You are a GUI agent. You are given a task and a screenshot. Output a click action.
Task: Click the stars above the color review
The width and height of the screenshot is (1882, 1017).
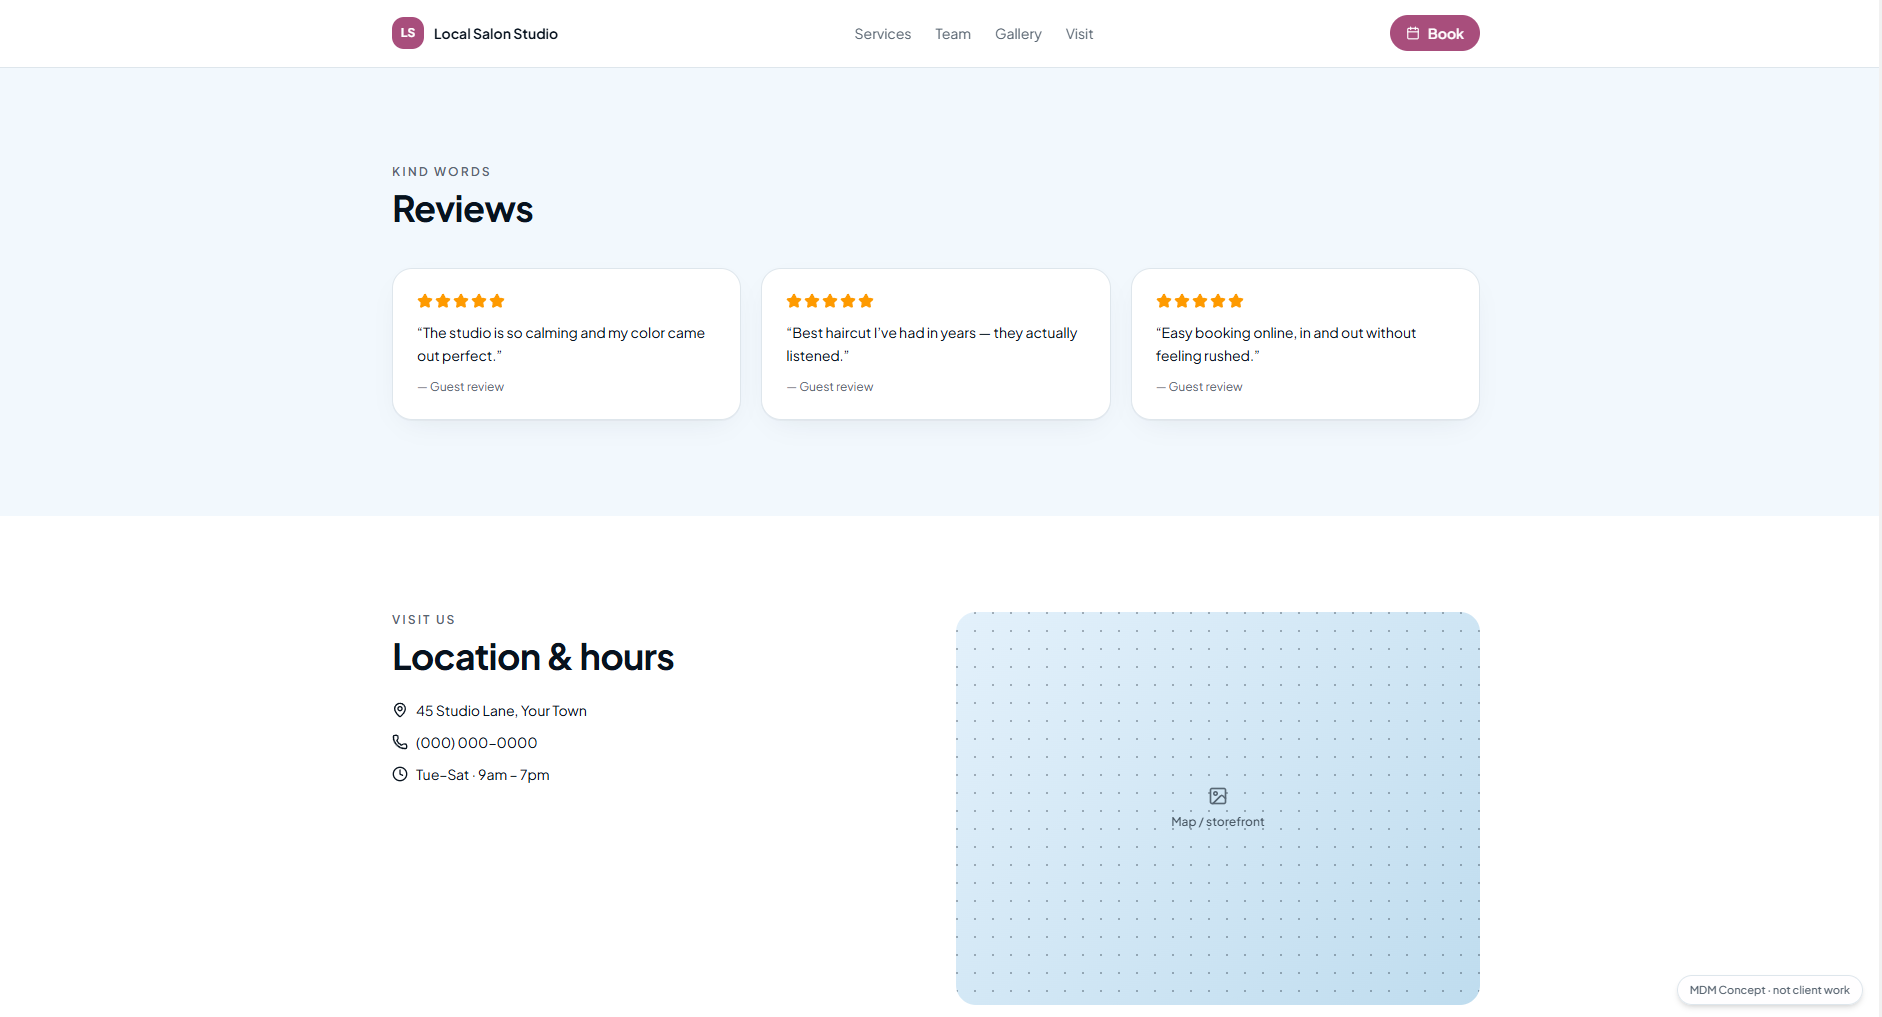(461, 301)
